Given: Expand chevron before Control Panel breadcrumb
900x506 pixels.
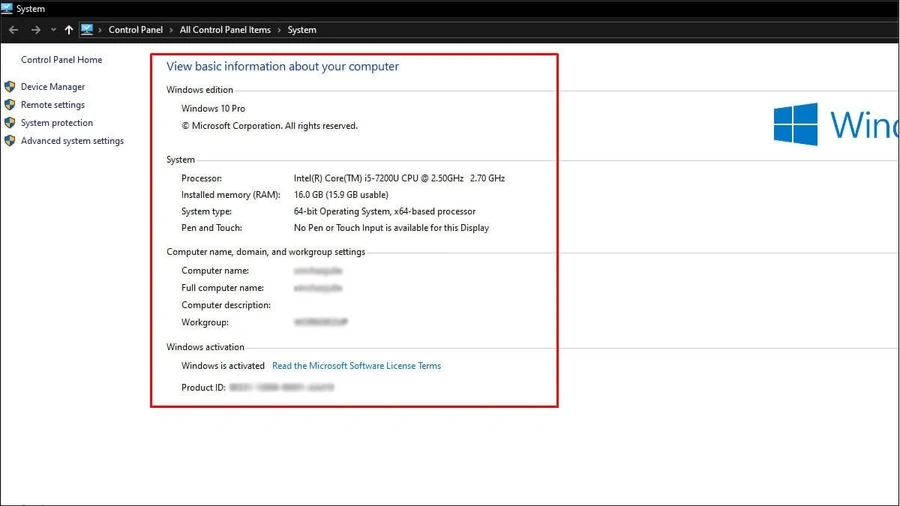Looking at the screenshot, I should [100, 30].
